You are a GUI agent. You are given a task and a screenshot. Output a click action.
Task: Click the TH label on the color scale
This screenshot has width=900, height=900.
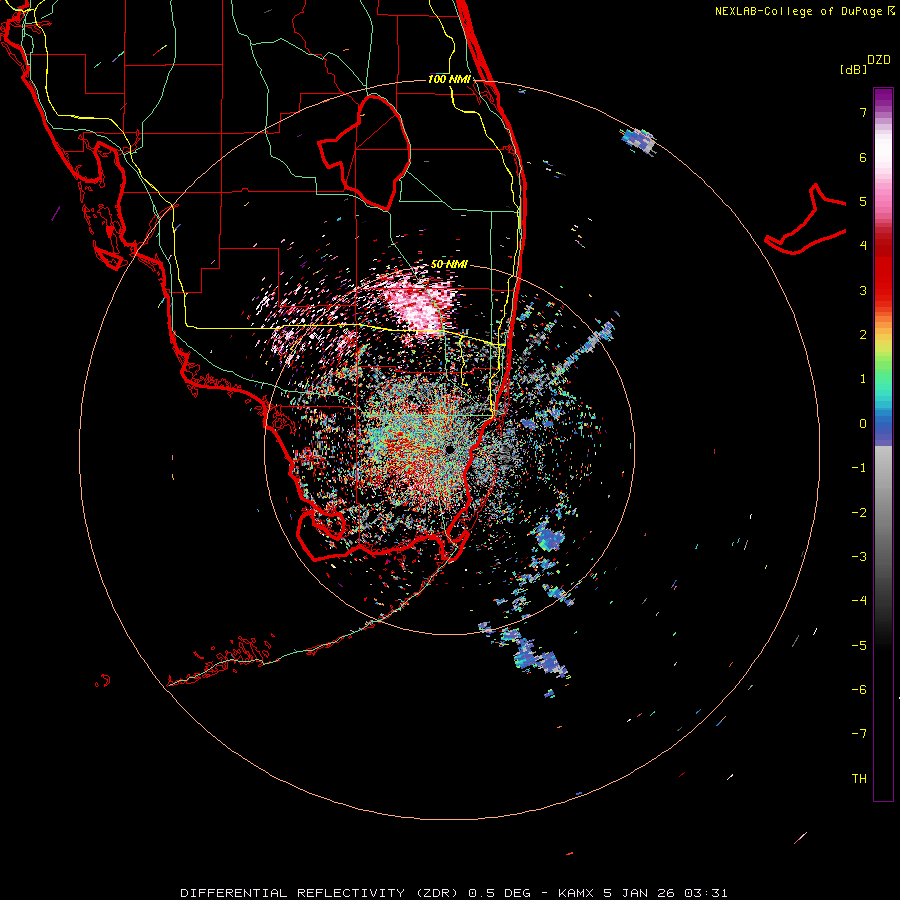[x=859, y=779]
